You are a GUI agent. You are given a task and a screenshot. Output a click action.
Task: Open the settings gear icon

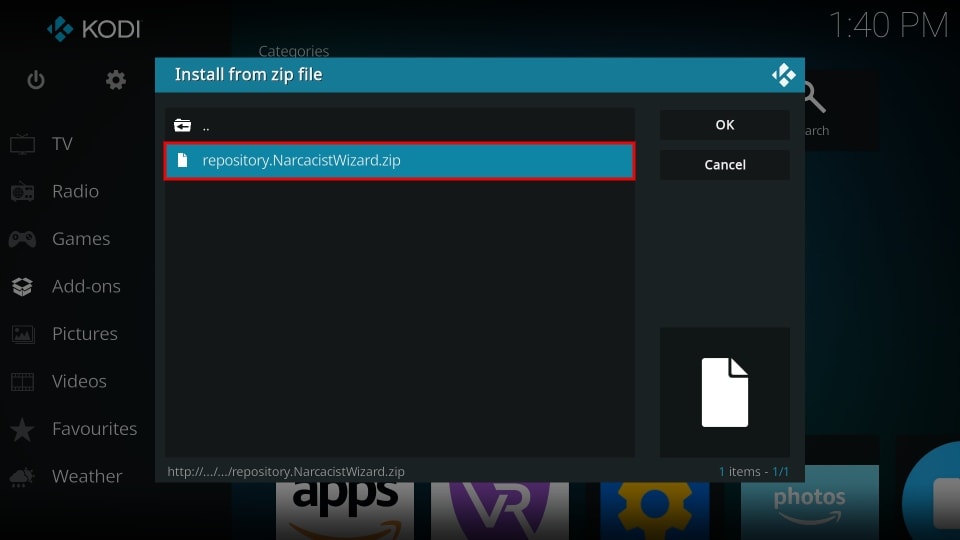(115, 80)
